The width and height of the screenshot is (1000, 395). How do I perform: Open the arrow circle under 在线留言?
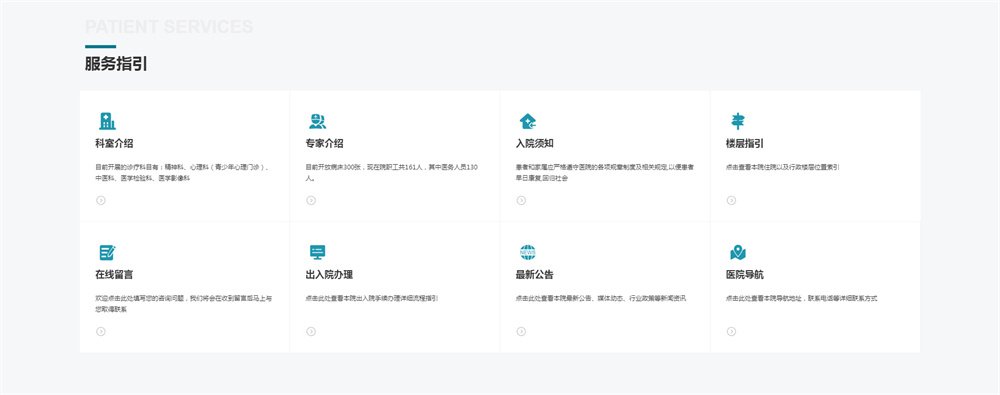pos(101,331)
